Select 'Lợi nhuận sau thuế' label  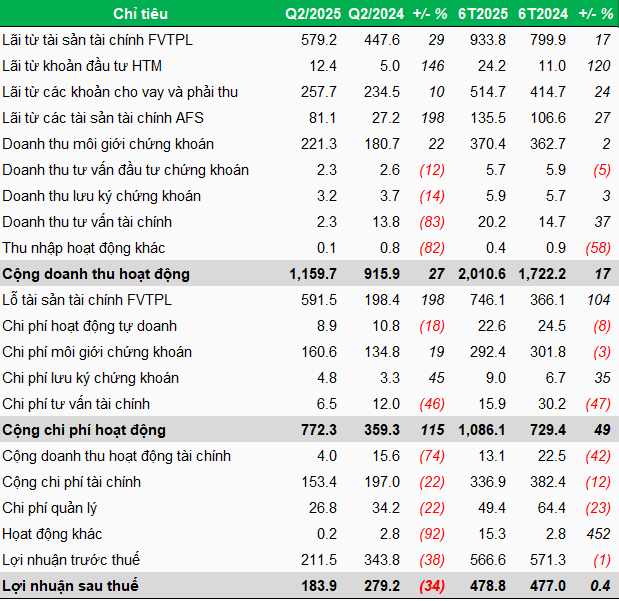click(70, 586)
